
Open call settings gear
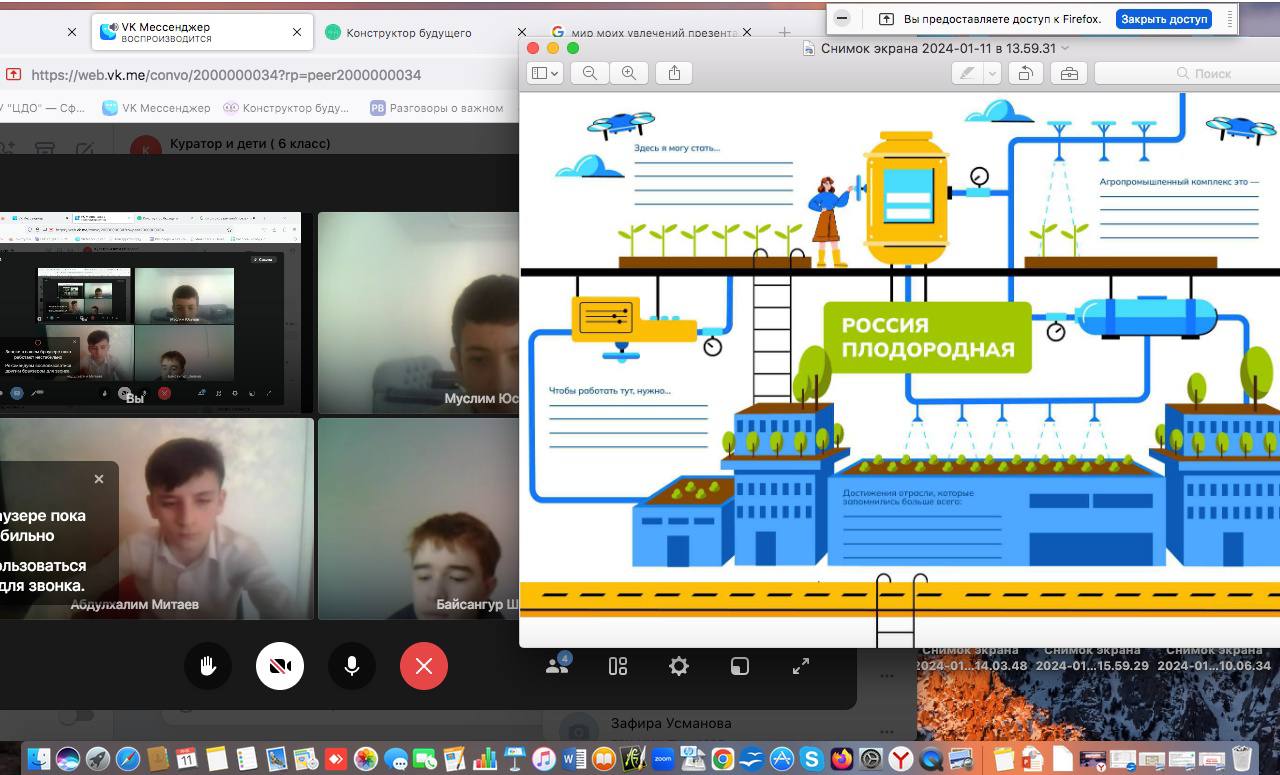pyautogui.click(x=679, y=666)
